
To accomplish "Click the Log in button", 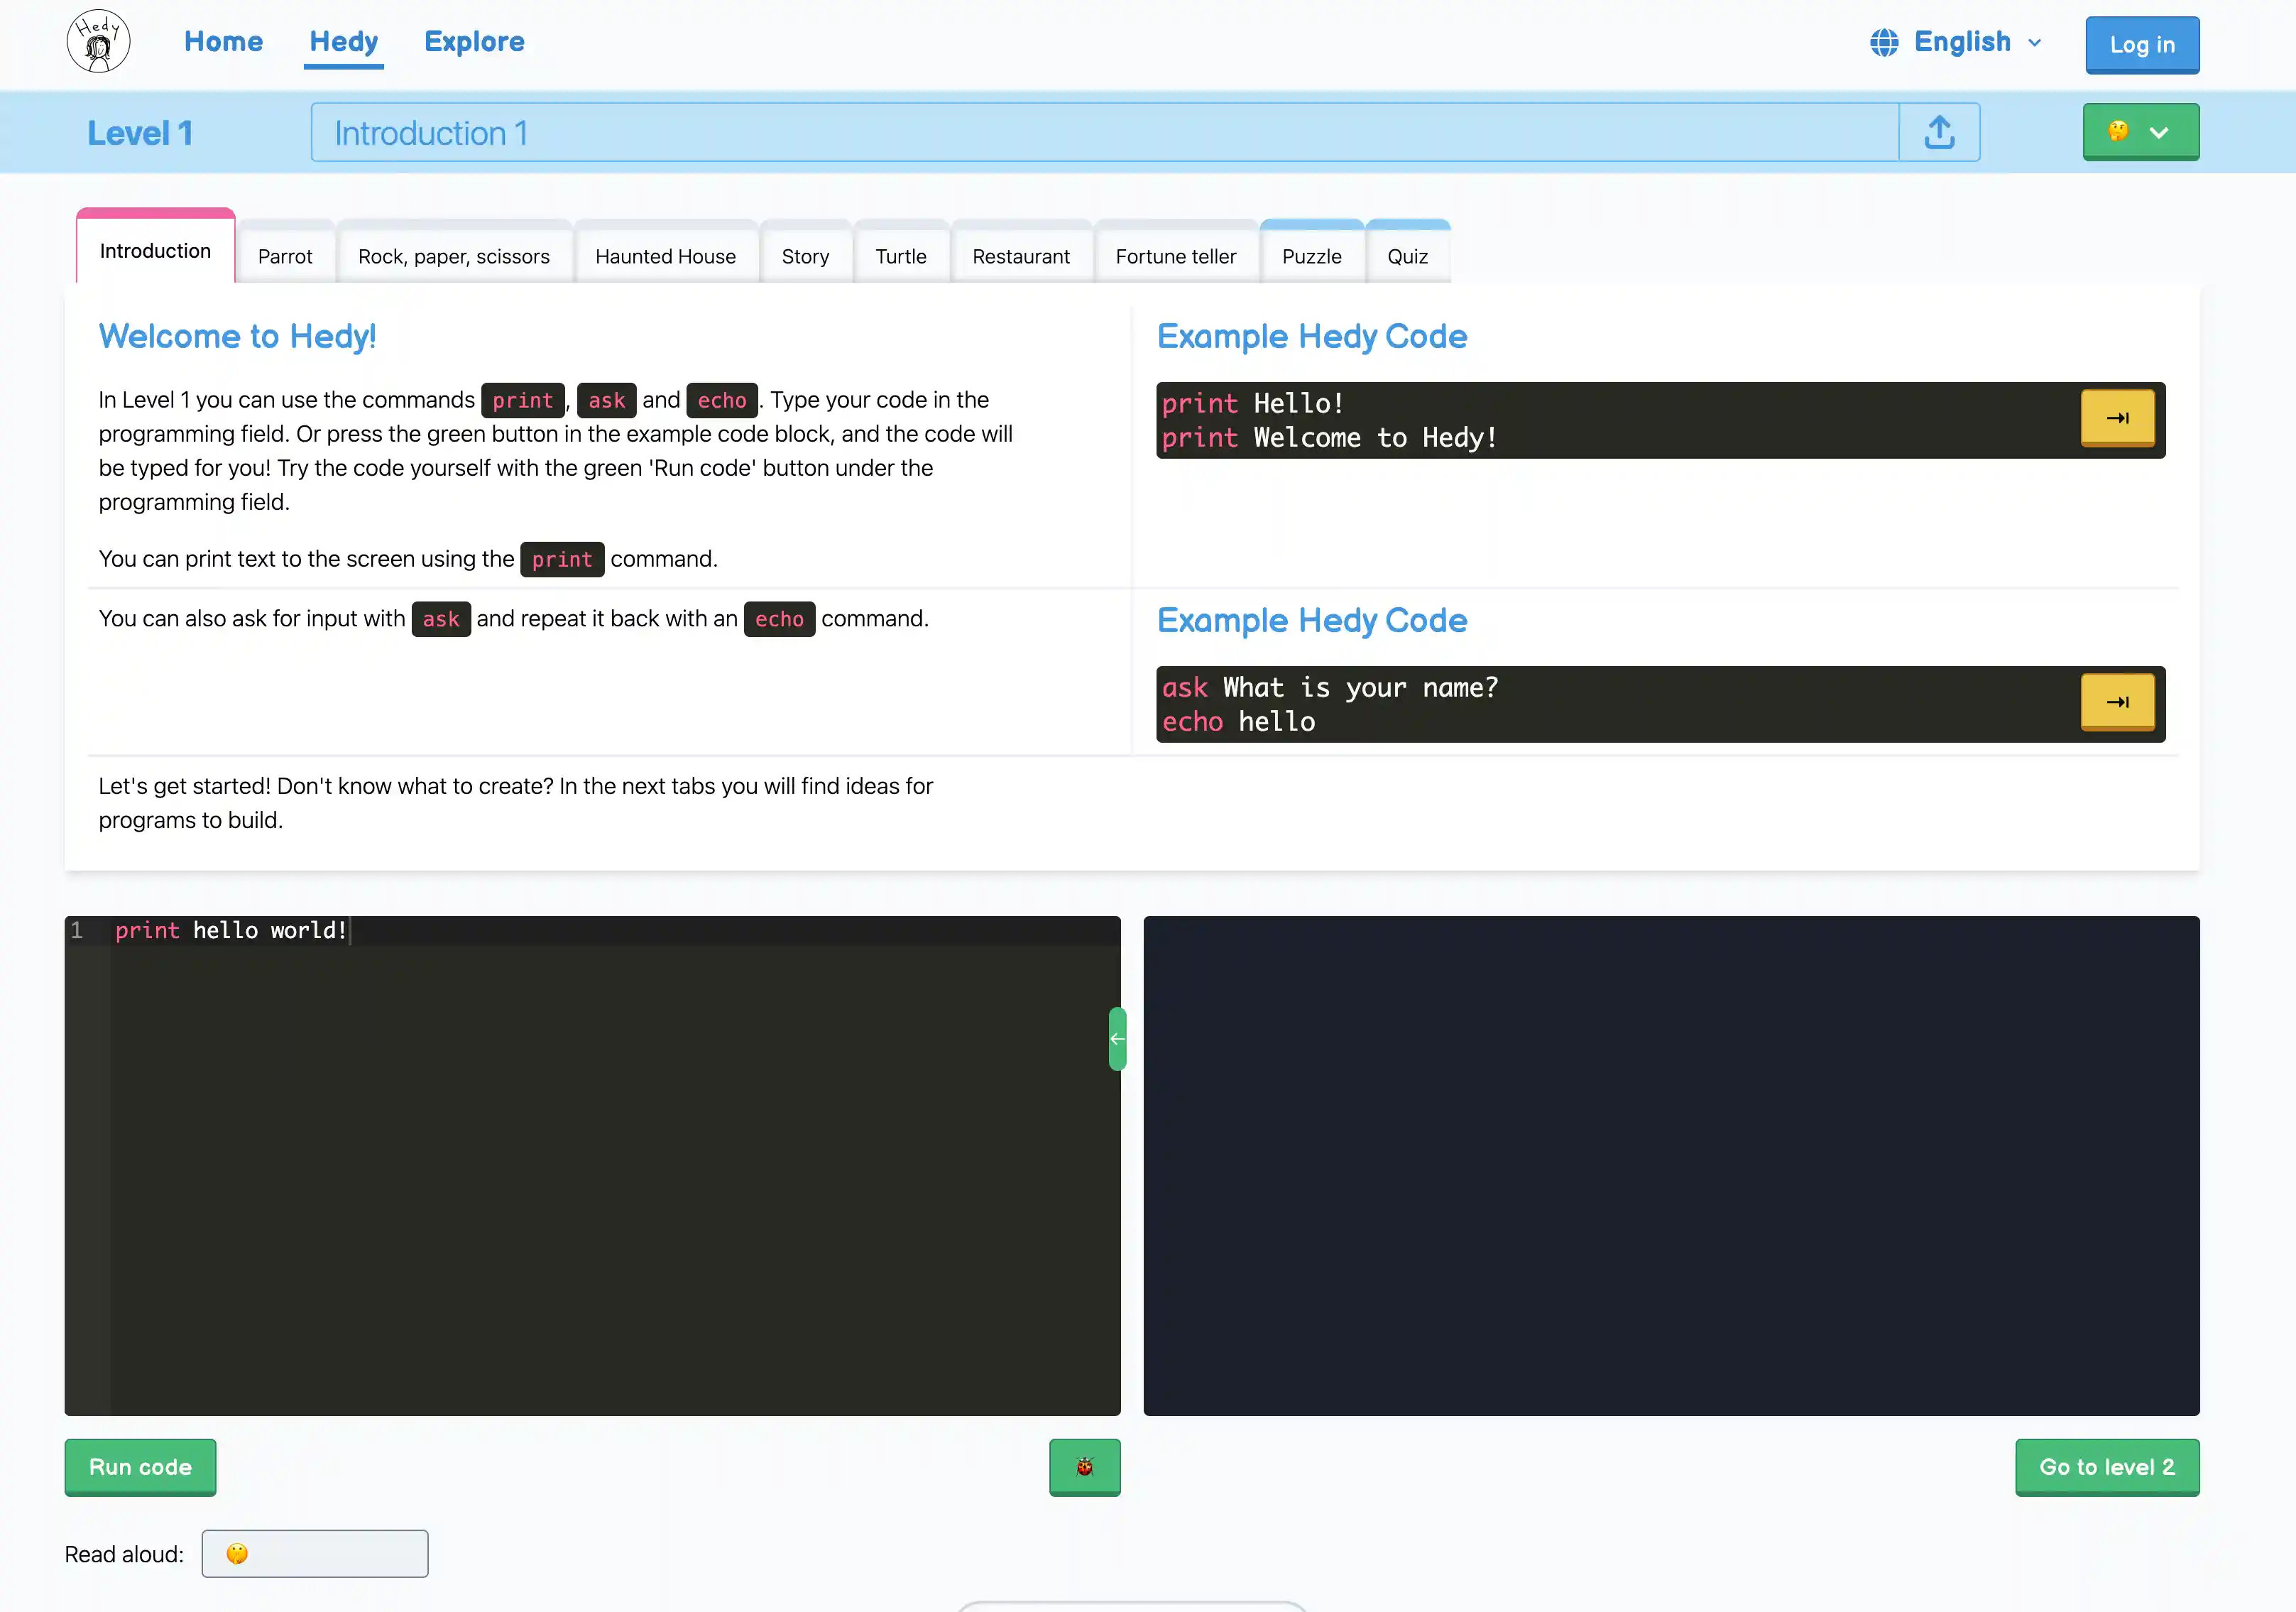I will point(2141,45).
